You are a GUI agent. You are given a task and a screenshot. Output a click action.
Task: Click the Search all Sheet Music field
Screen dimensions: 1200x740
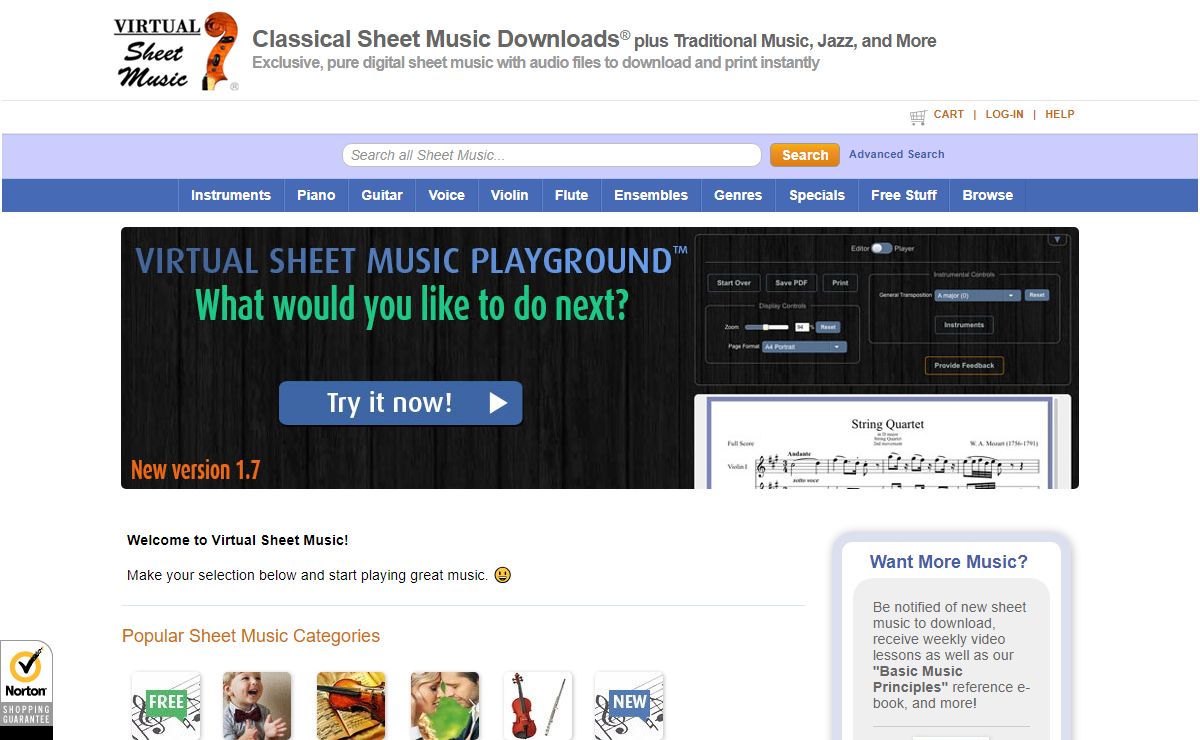tap(552, 155)
